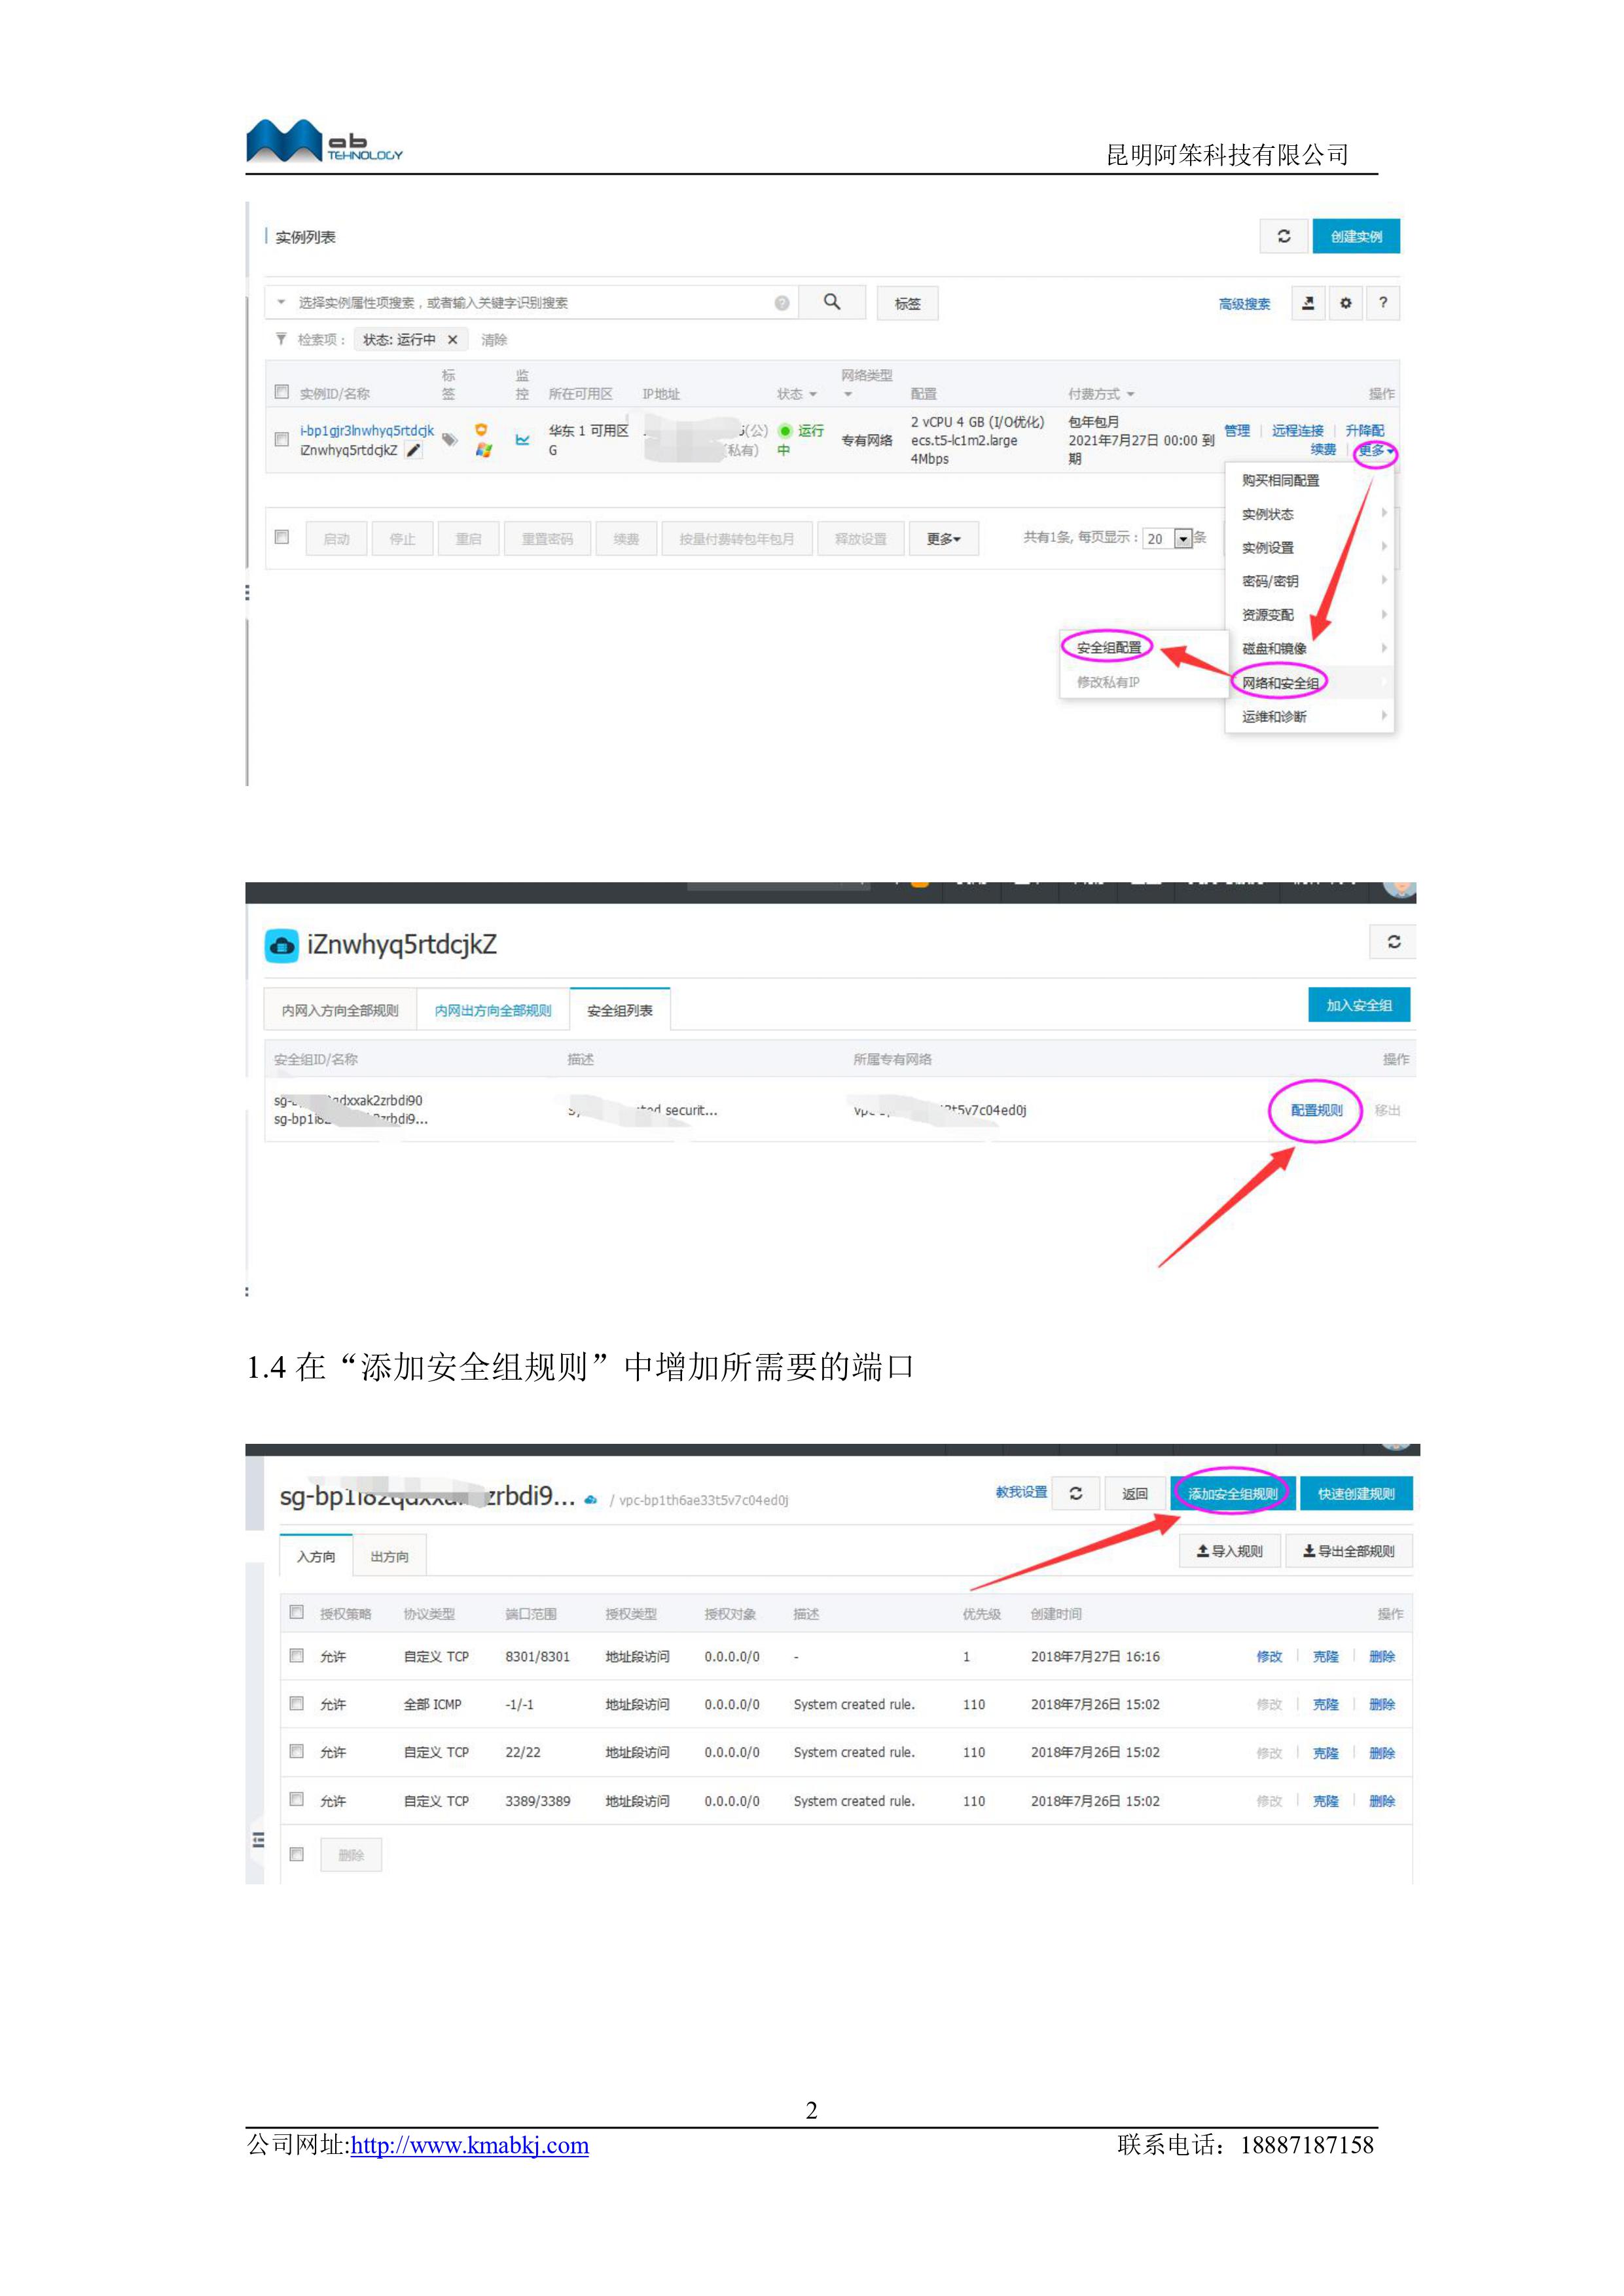The image size is (1624, 2296).
Task: Click 添加安全组规则 button
Action: [x=1233, y=1494]
